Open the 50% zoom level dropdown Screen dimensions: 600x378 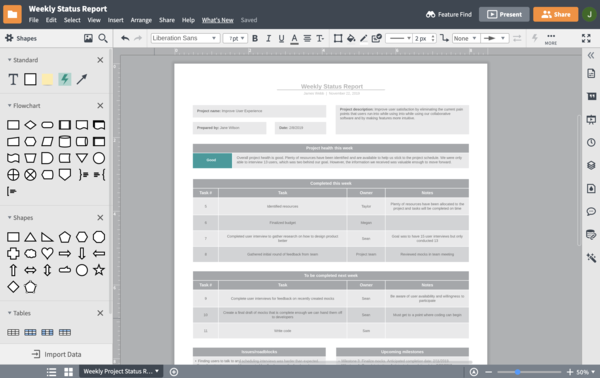tap(585, 372)
